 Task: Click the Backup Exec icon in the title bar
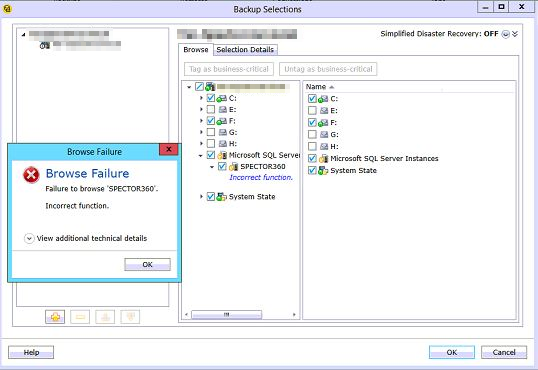point(7,9)
